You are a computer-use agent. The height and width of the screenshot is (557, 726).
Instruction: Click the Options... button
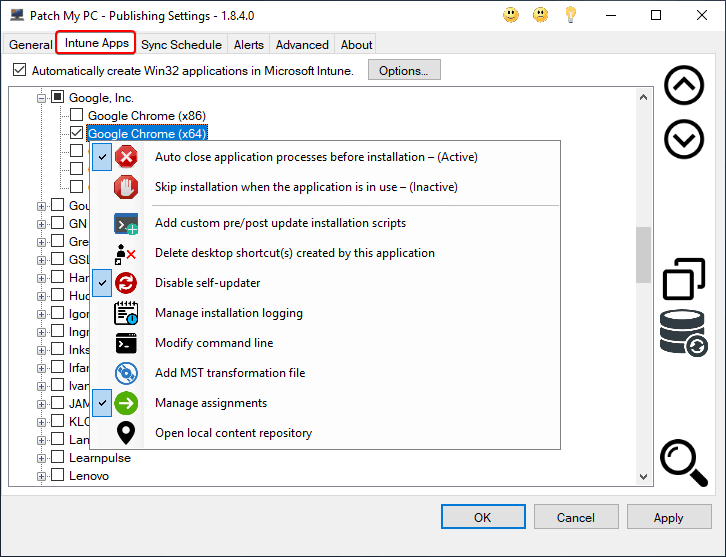coord(404,70)
